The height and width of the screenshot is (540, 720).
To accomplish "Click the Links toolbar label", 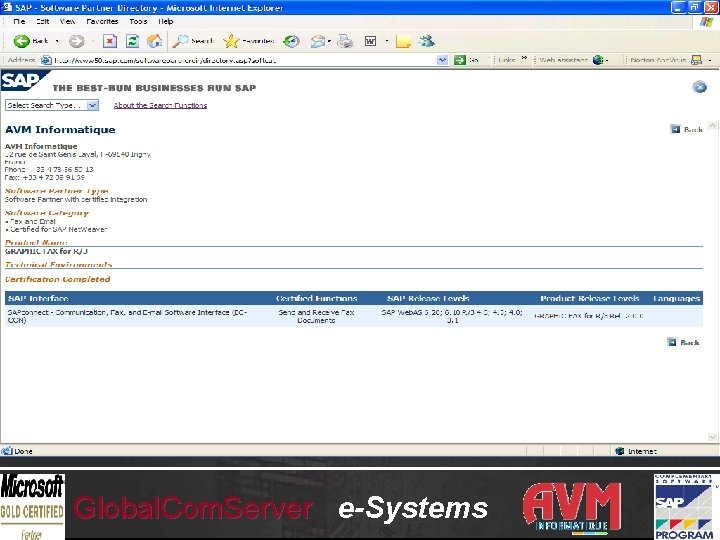I will pos(507,60).
